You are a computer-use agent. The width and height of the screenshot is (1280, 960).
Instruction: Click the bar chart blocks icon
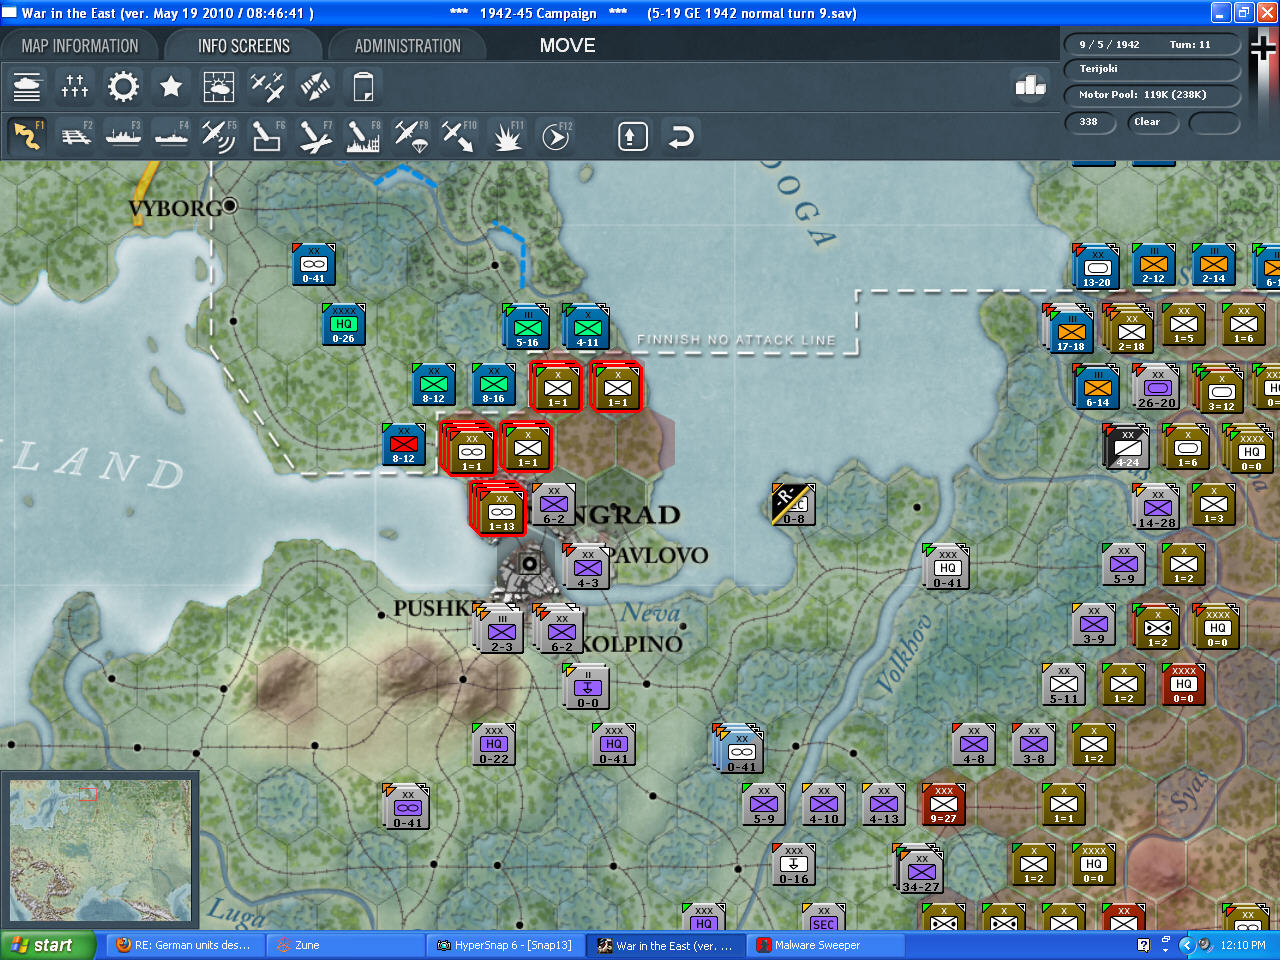click(x=1030, y=86)
